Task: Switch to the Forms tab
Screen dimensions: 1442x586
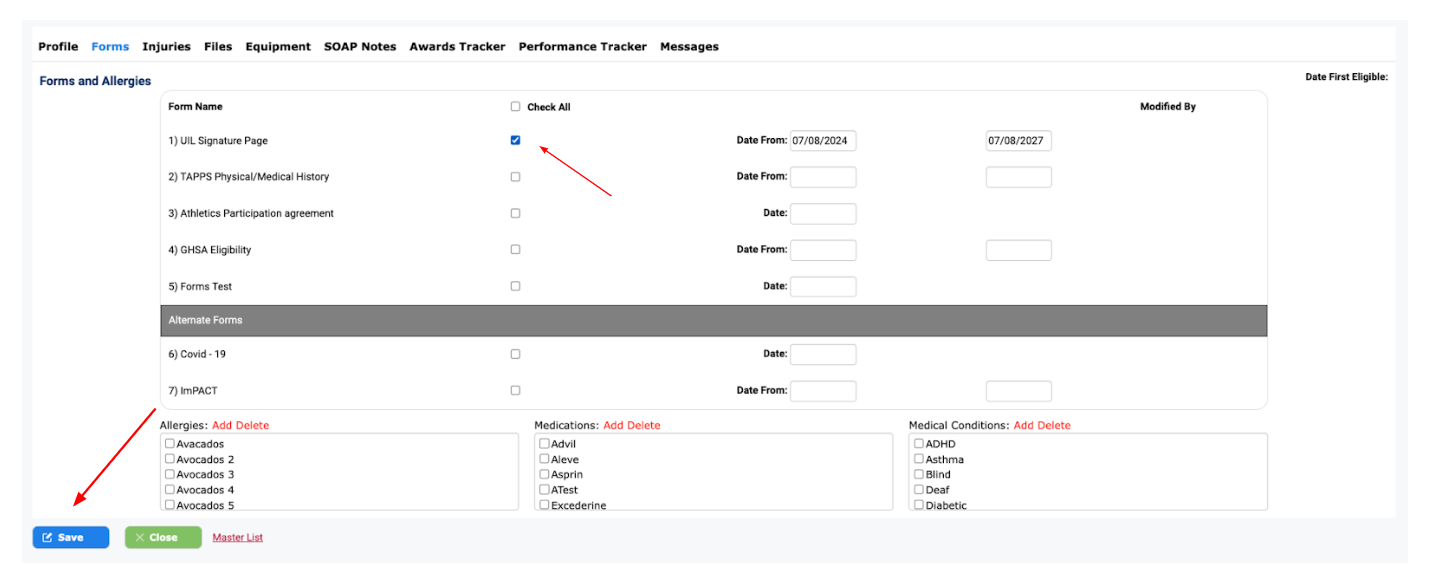Action: (110, 47)
